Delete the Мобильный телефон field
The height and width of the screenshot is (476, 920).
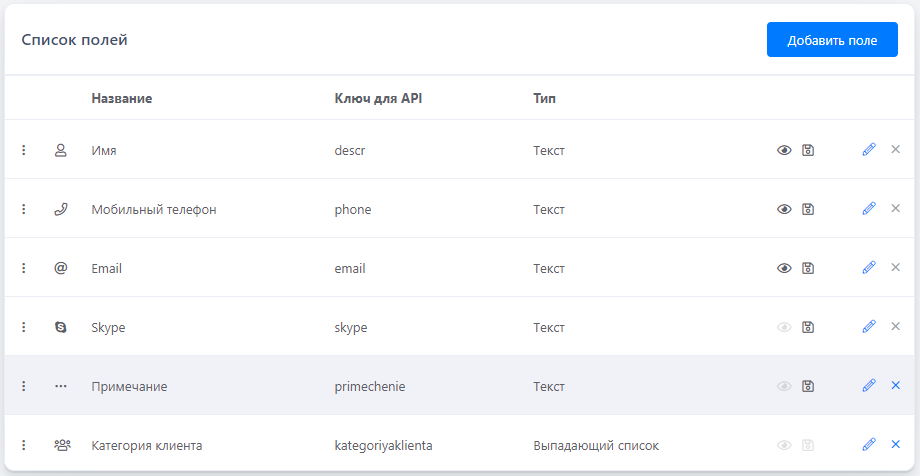pos(896,209)
